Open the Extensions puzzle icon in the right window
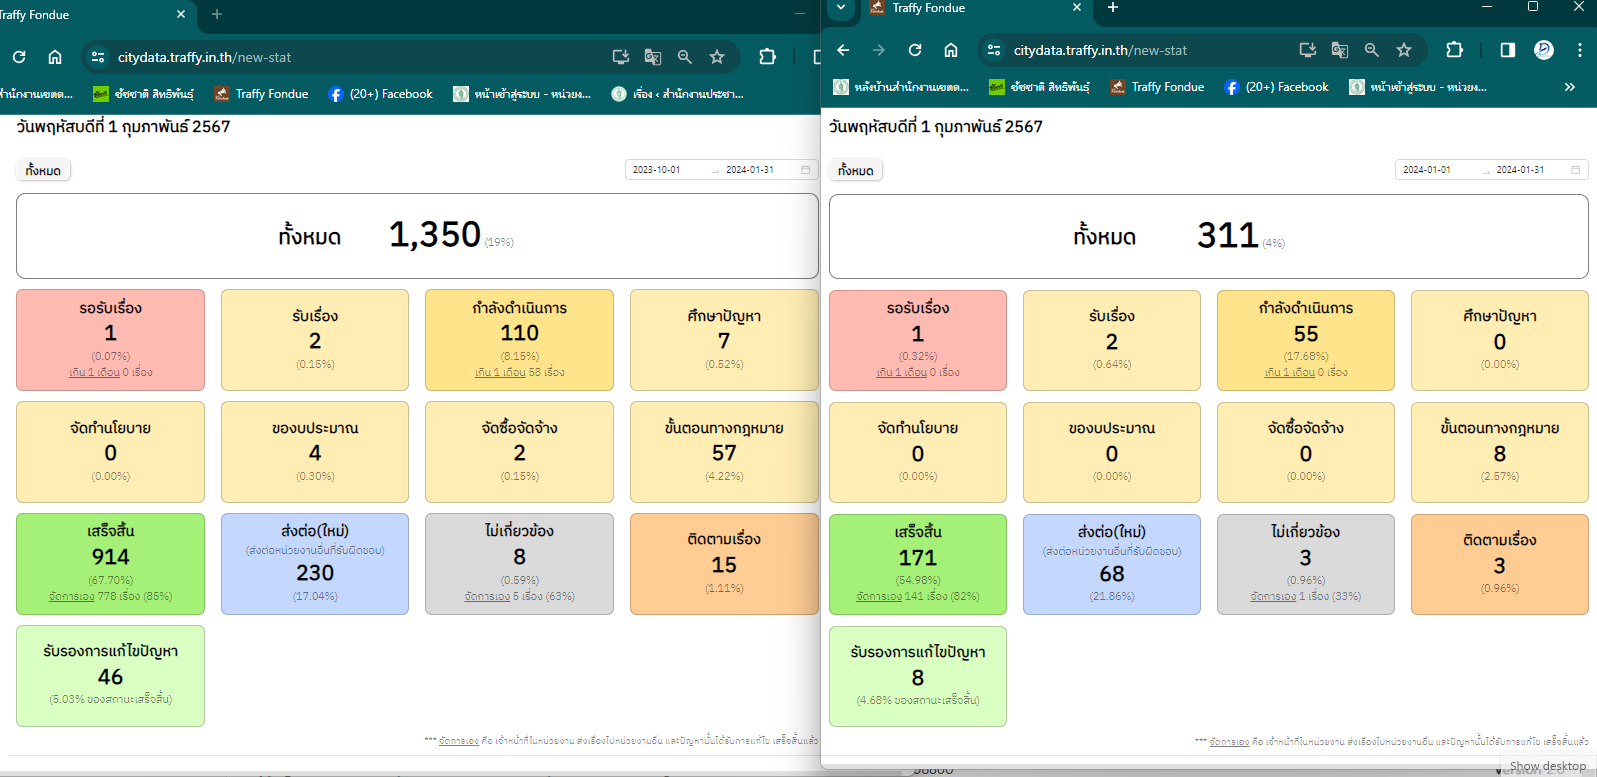 [1455, 50]
